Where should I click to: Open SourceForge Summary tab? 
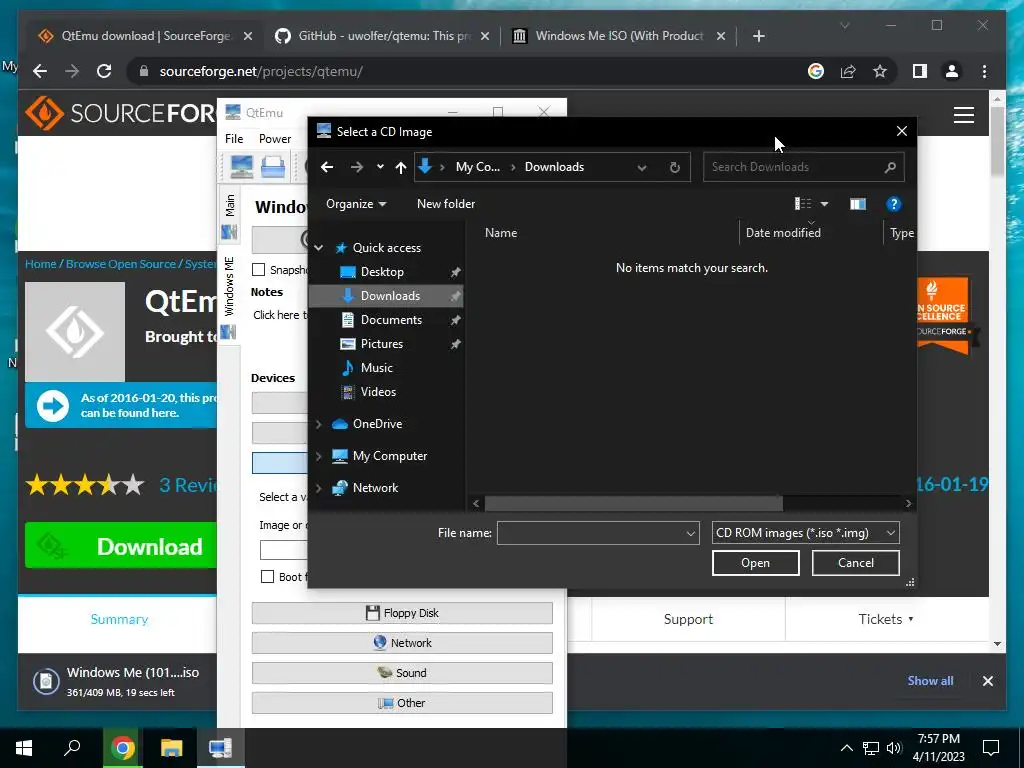pyautogui.click(x=120, y=619)
